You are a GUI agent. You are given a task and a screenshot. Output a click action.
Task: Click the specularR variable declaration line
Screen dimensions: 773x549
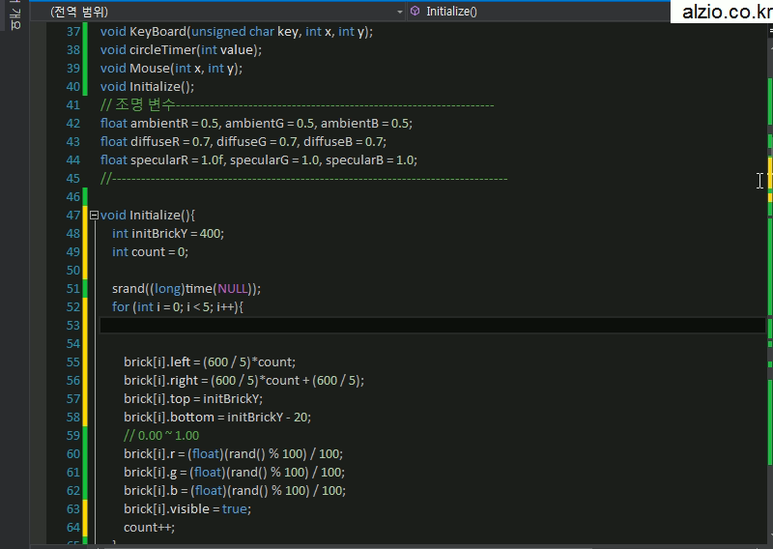[x=258, y=160]
